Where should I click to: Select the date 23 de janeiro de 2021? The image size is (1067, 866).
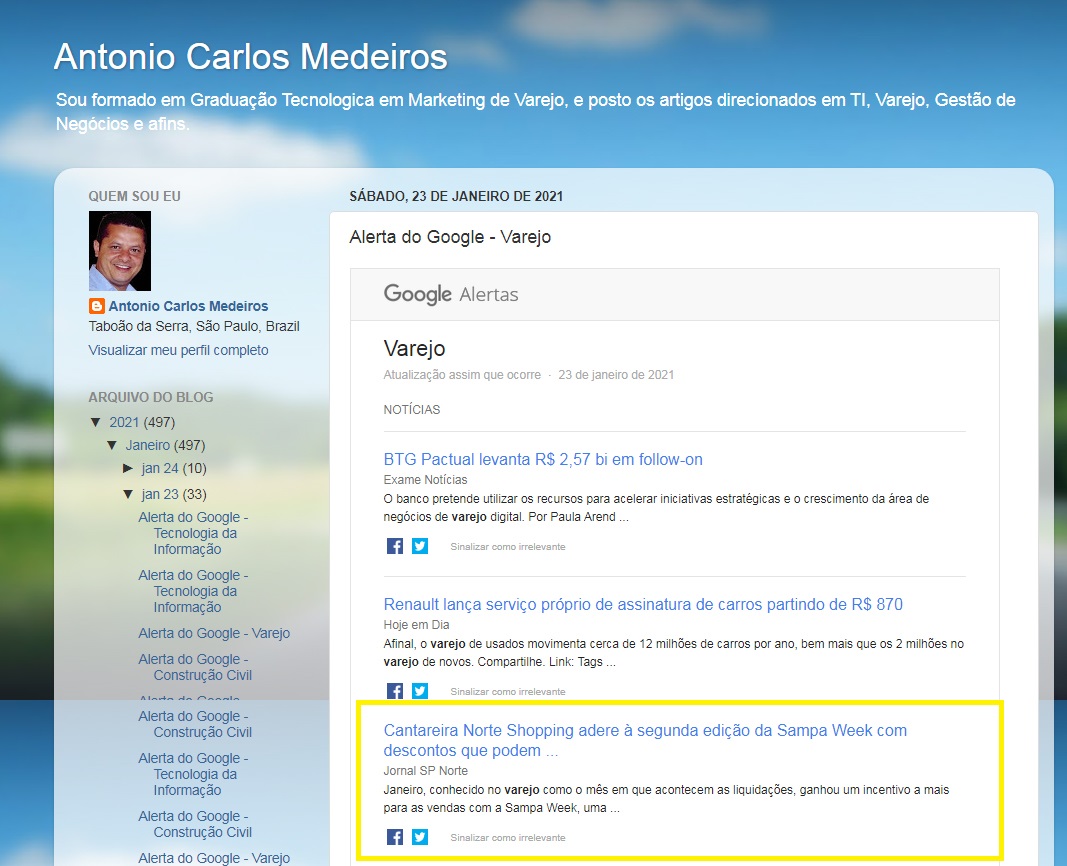616,375
